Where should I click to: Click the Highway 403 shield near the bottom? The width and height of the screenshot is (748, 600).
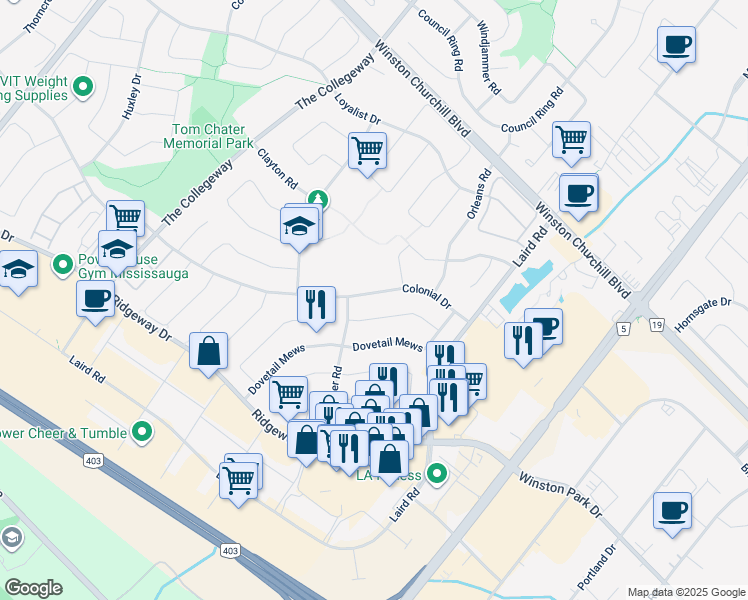230,551
